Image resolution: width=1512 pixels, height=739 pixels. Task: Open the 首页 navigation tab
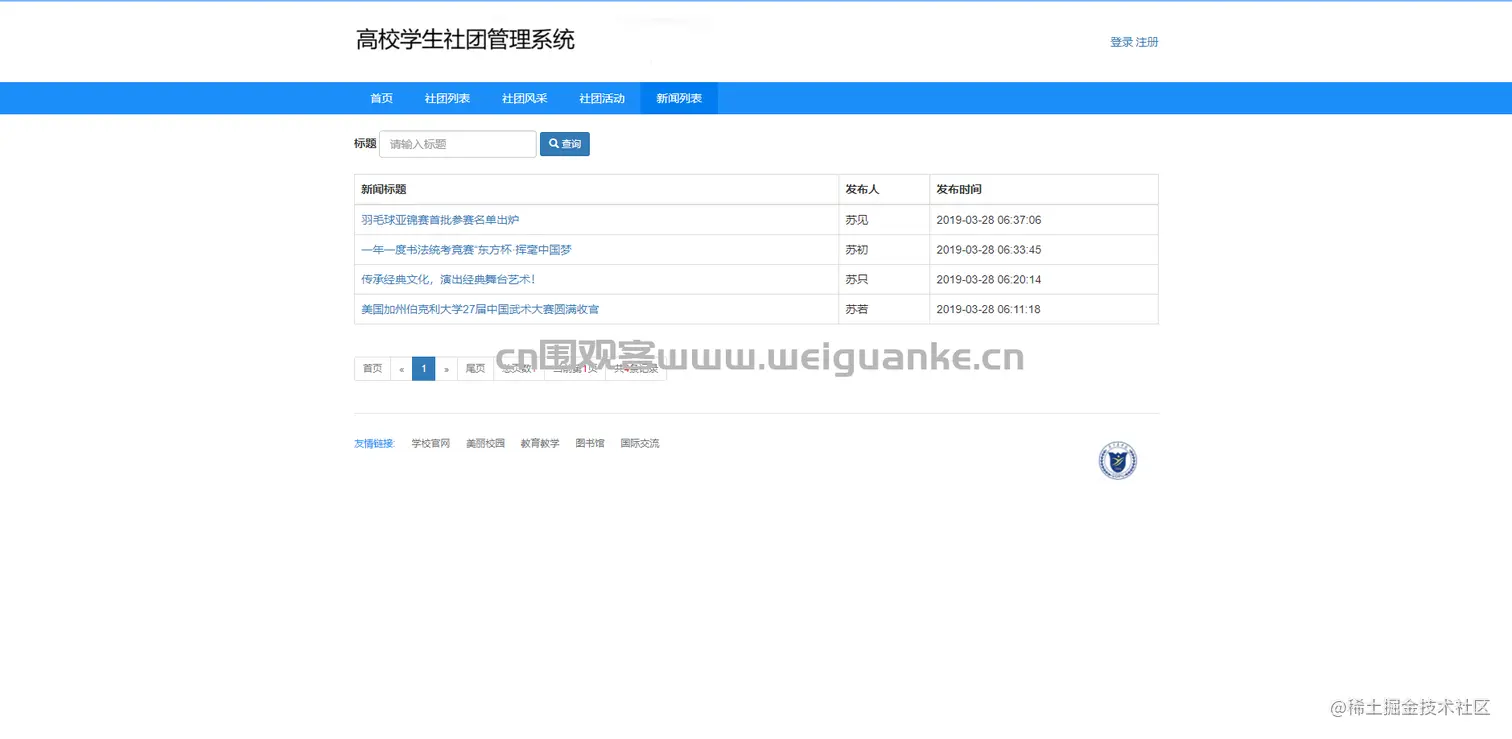pos(381,98)
